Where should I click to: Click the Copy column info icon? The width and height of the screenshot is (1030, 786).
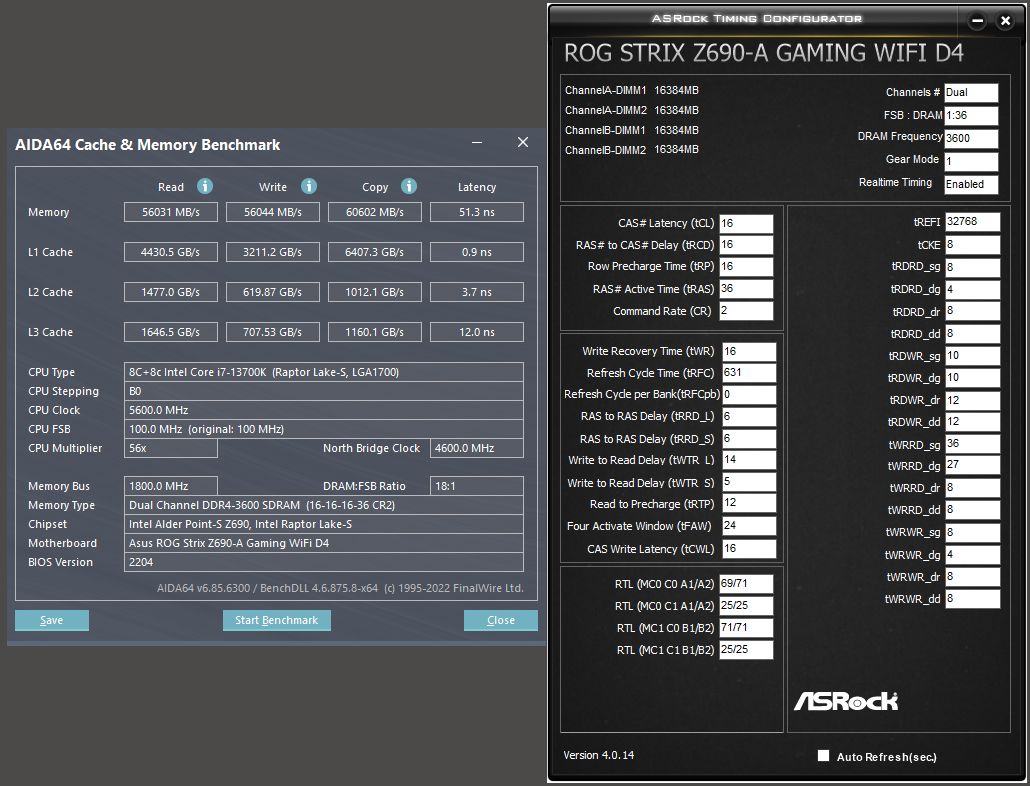pos(409,186)
